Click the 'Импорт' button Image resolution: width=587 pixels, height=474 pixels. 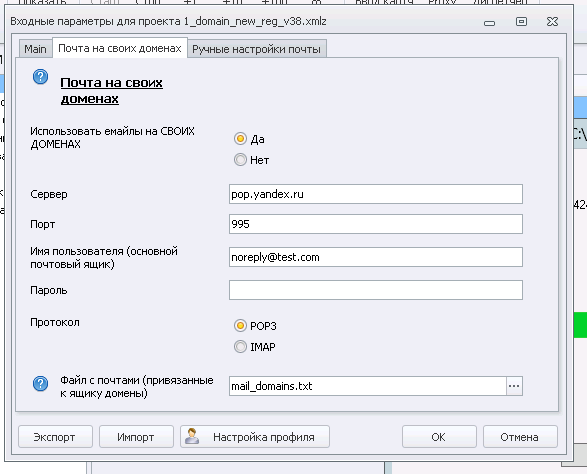[x=136, y=437]
